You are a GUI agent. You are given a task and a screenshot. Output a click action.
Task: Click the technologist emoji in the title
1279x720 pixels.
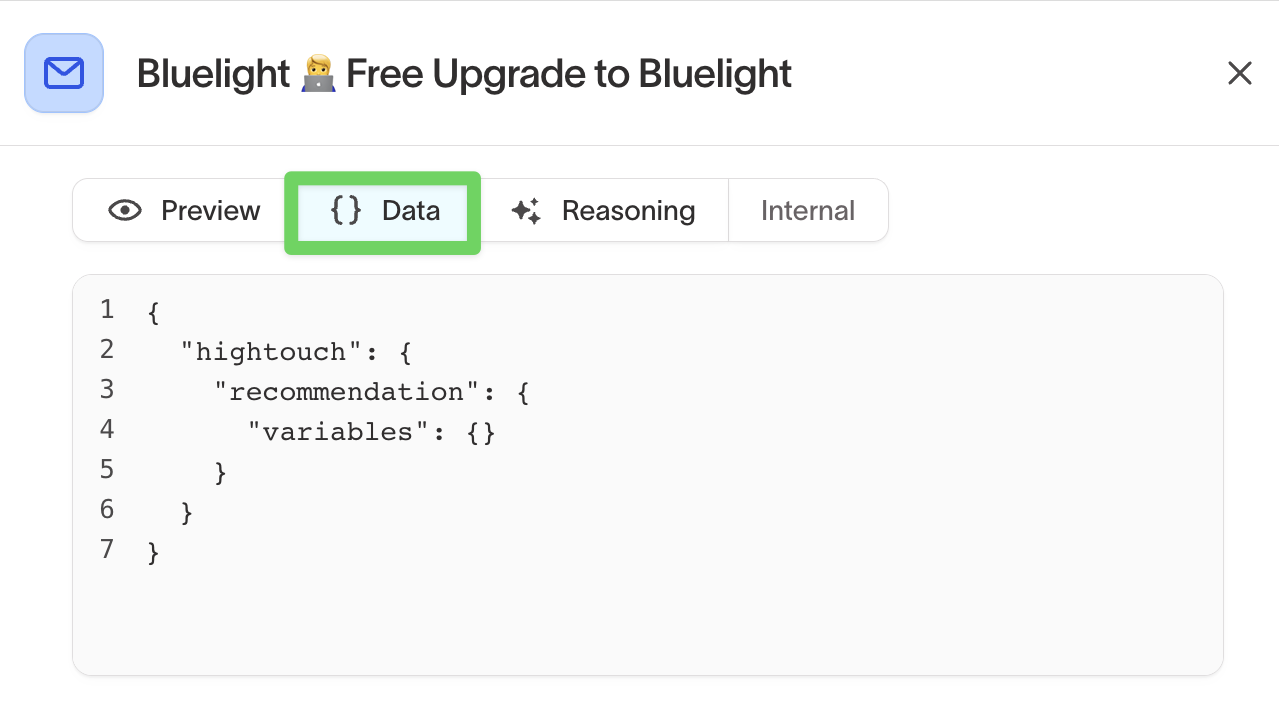coord(318,74)
